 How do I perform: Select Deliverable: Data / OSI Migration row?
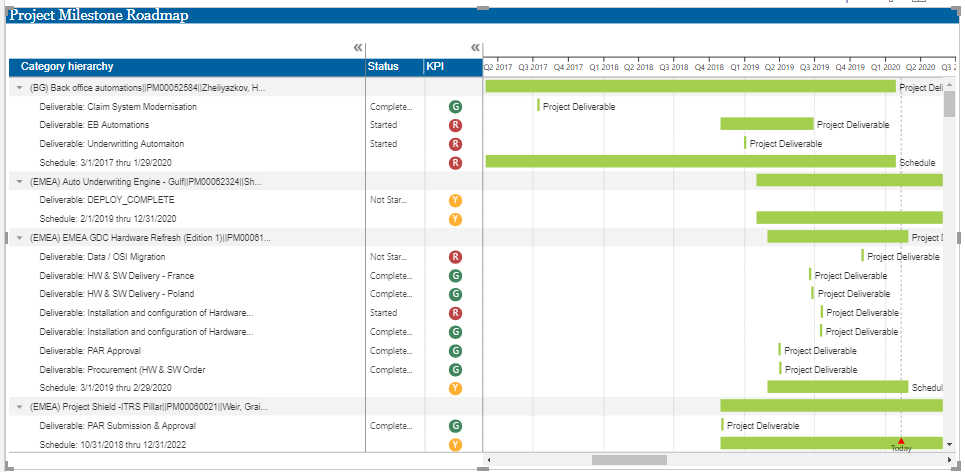pyautogui.click(x=246, y=257)
